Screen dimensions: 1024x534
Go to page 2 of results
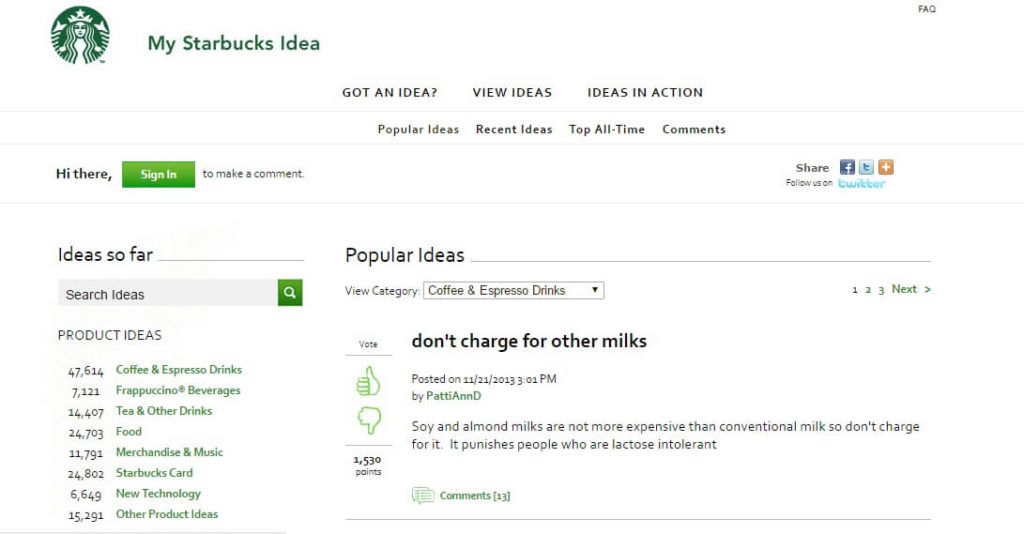tap(868, 290)
